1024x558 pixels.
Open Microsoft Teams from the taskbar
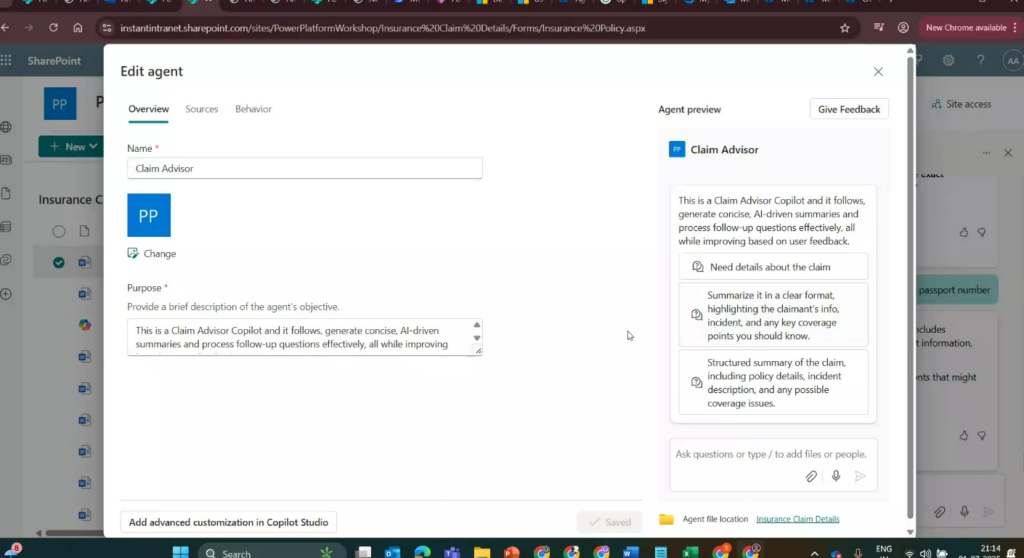coord(452,553)
